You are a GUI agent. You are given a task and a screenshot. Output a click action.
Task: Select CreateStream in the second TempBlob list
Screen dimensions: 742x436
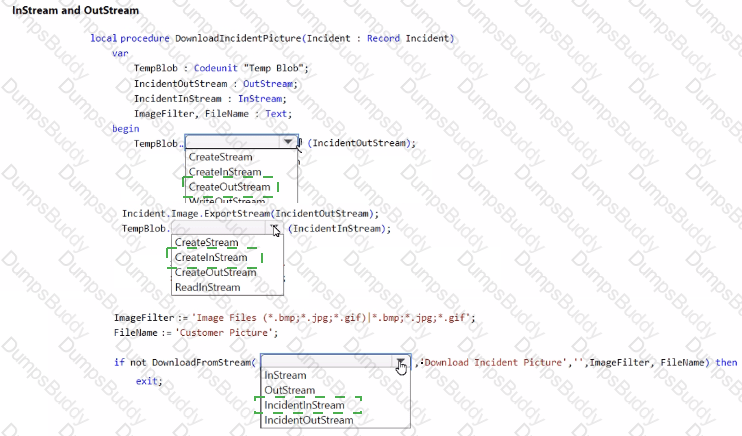coord(206,243)
